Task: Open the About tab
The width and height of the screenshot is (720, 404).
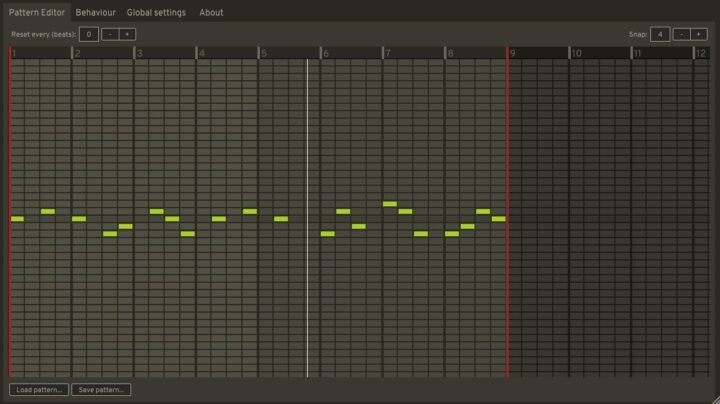Action: tap(211, 13)
